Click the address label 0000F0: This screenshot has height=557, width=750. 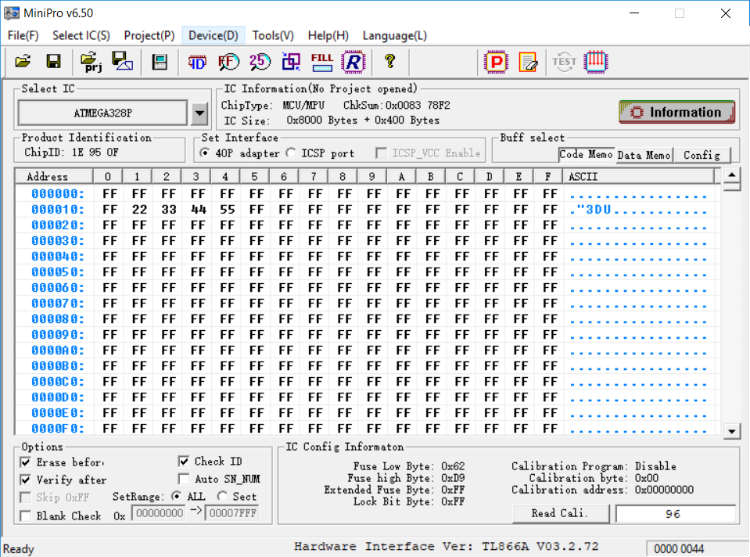(x=57, y=428)
